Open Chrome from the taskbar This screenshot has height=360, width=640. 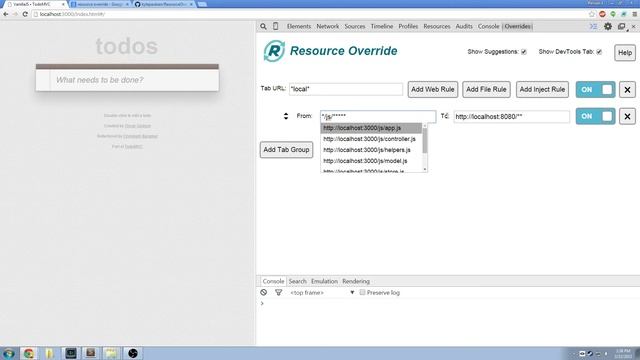tap(29, 353)
